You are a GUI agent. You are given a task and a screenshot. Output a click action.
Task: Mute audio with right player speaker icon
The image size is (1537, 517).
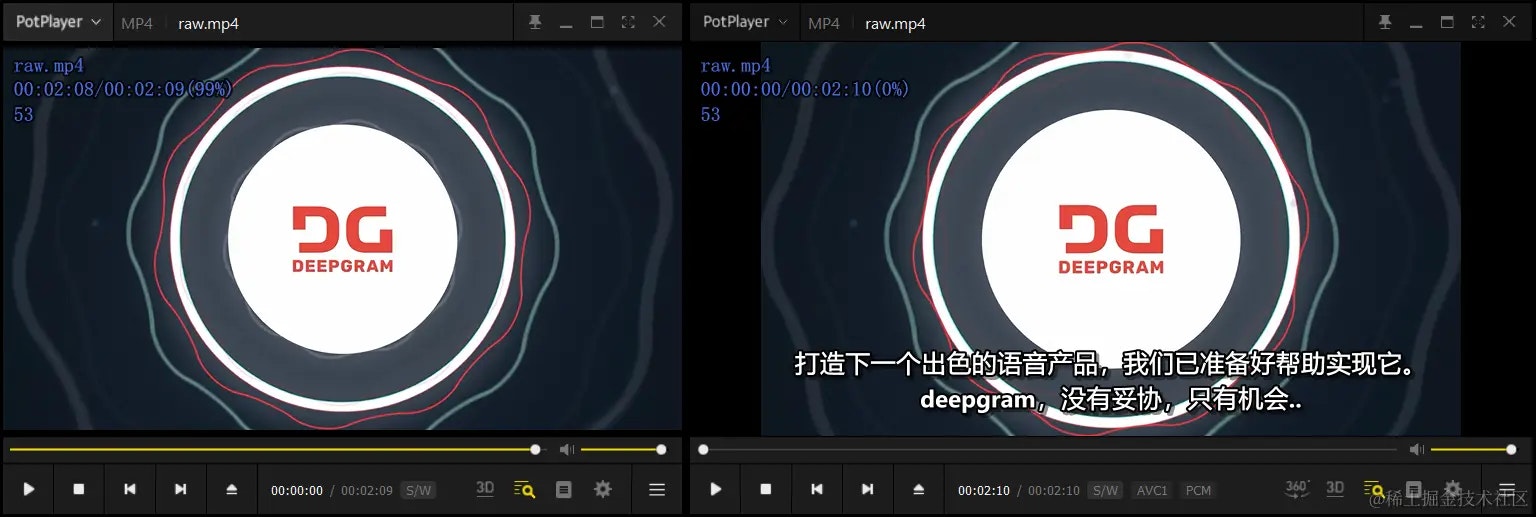pyautogui.click(x=1416, y=450)
